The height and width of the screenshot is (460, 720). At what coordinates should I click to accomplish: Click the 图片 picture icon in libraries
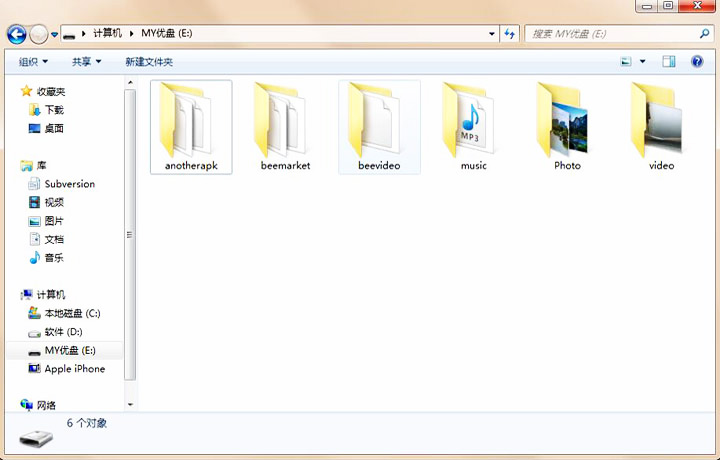34,221
